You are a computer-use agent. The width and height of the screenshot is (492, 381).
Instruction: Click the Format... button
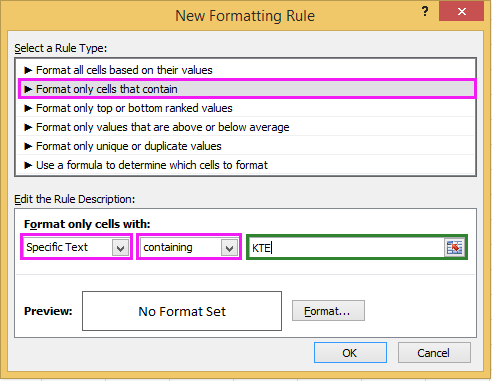328,311
